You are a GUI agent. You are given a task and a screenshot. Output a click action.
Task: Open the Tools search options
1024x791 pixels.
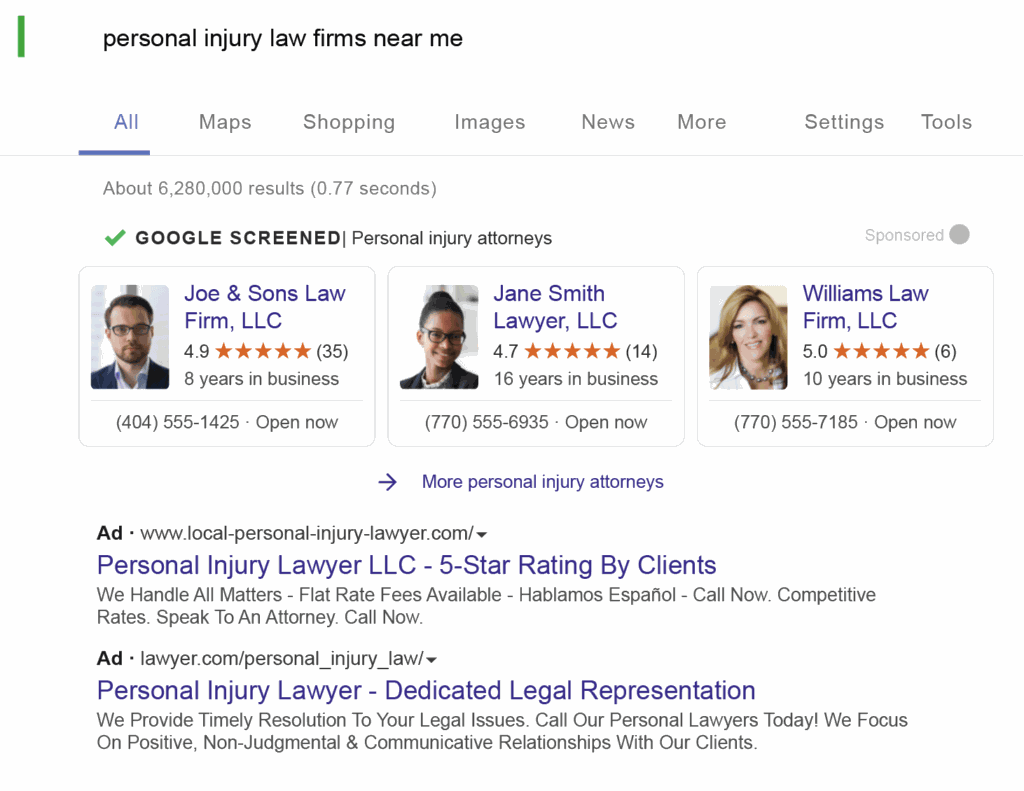point(946,122)
